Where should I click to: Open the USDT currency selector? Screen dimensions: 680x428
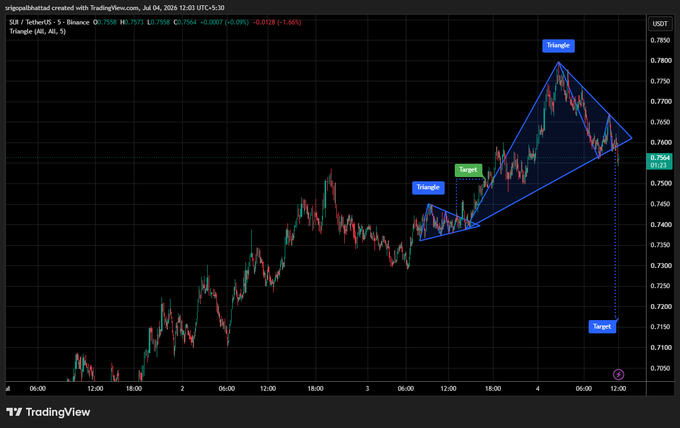pos(660,23)
